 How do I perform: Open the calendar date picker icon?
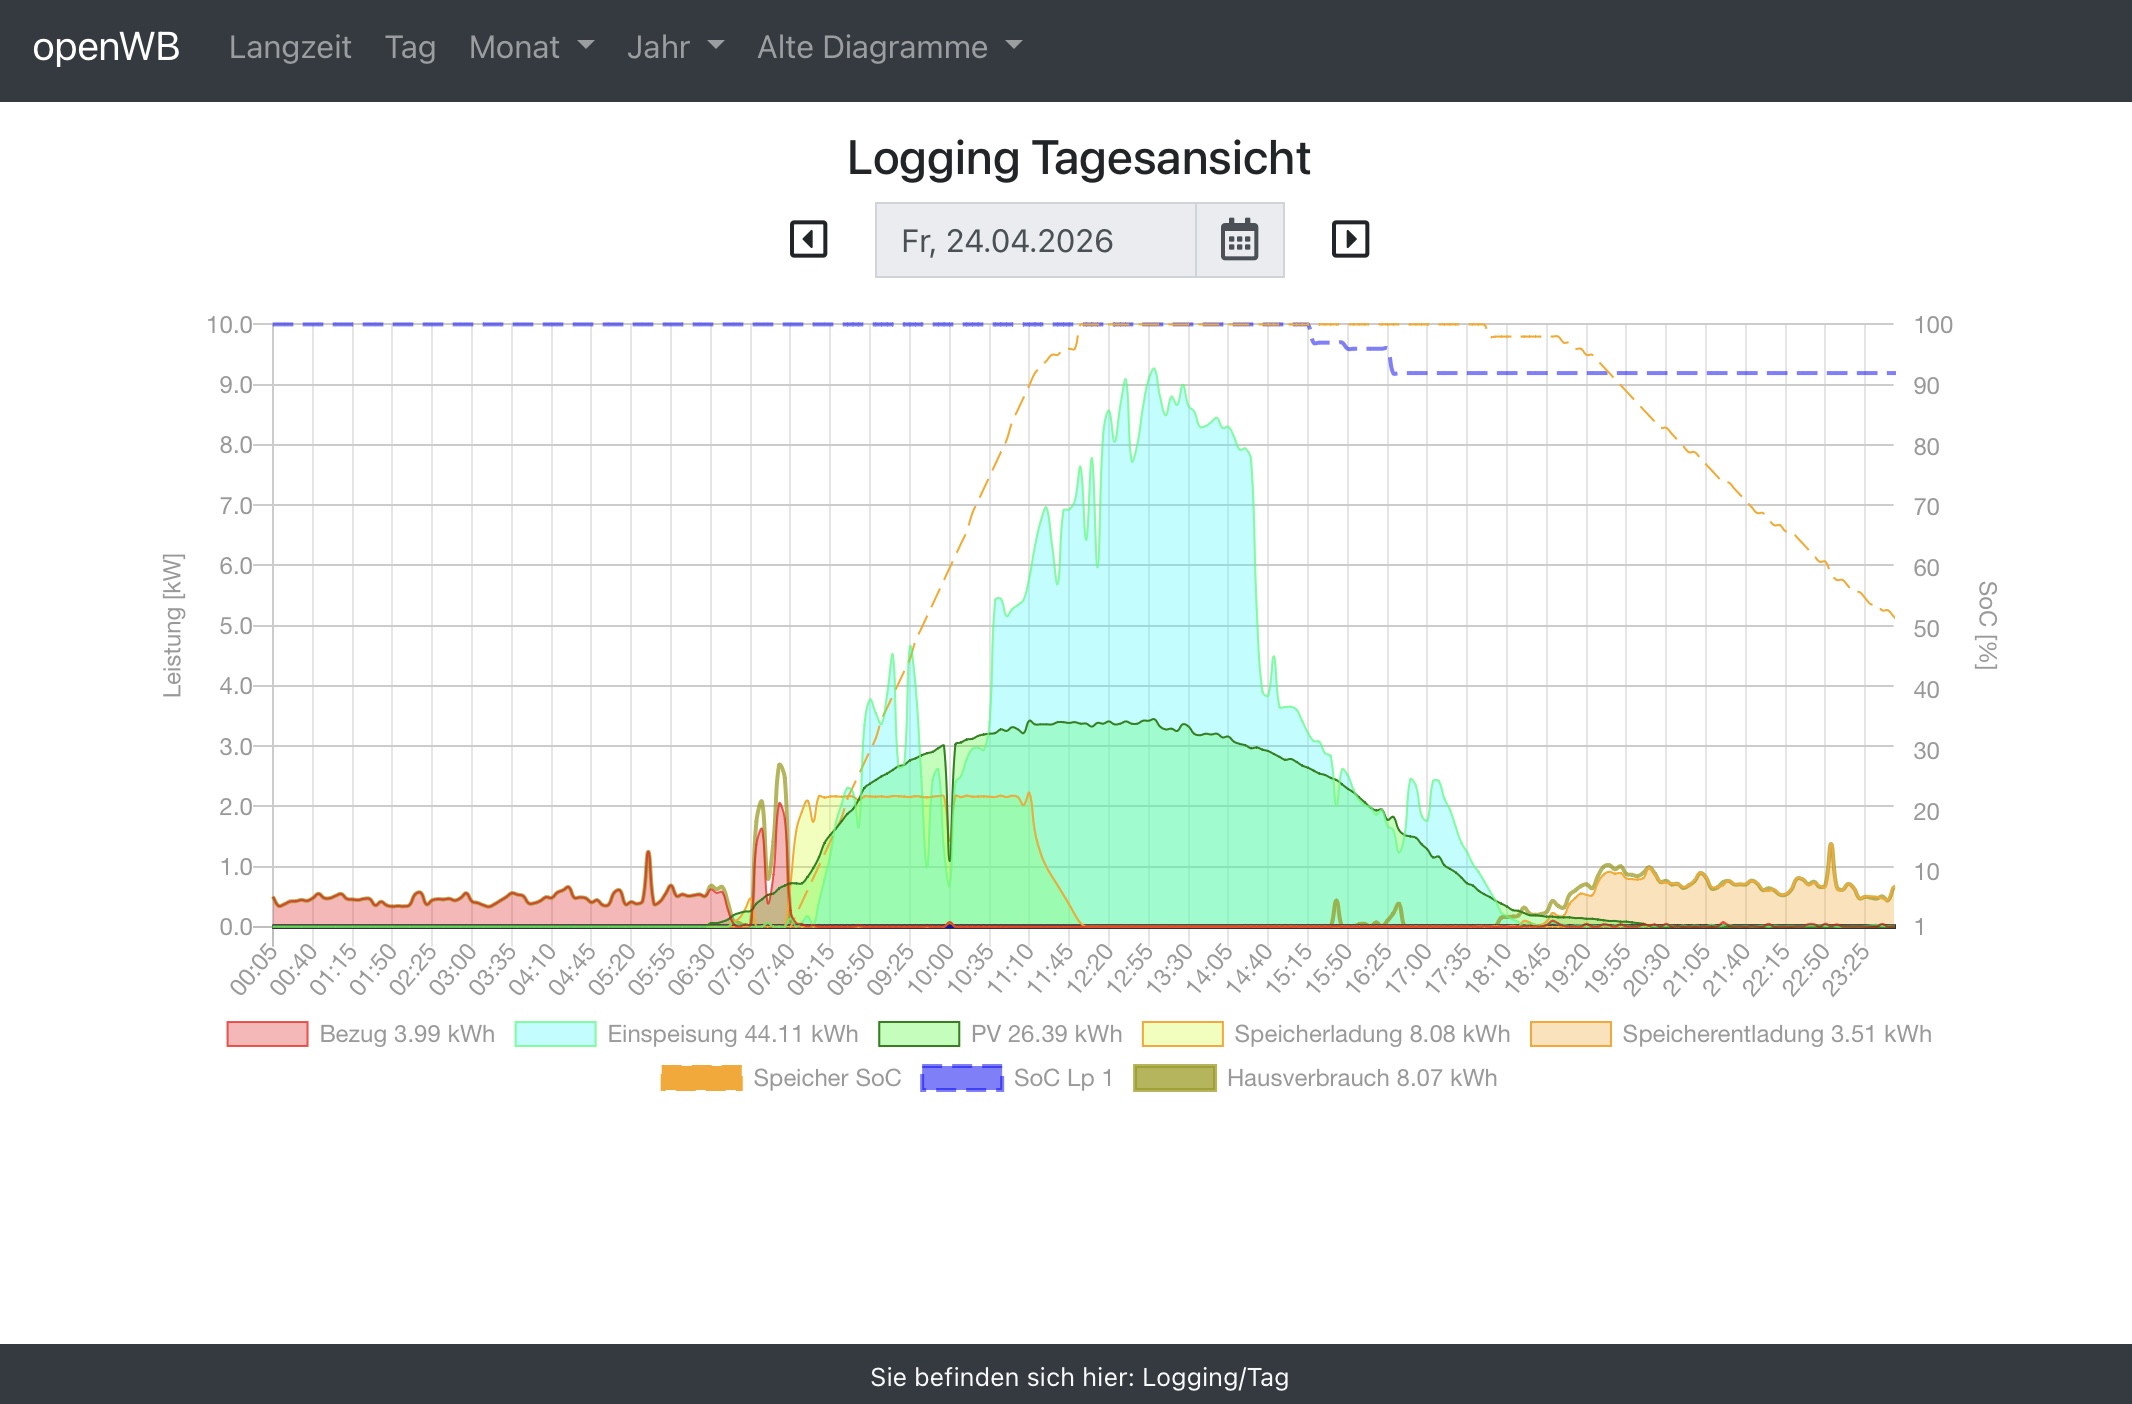click(1239, 240)
